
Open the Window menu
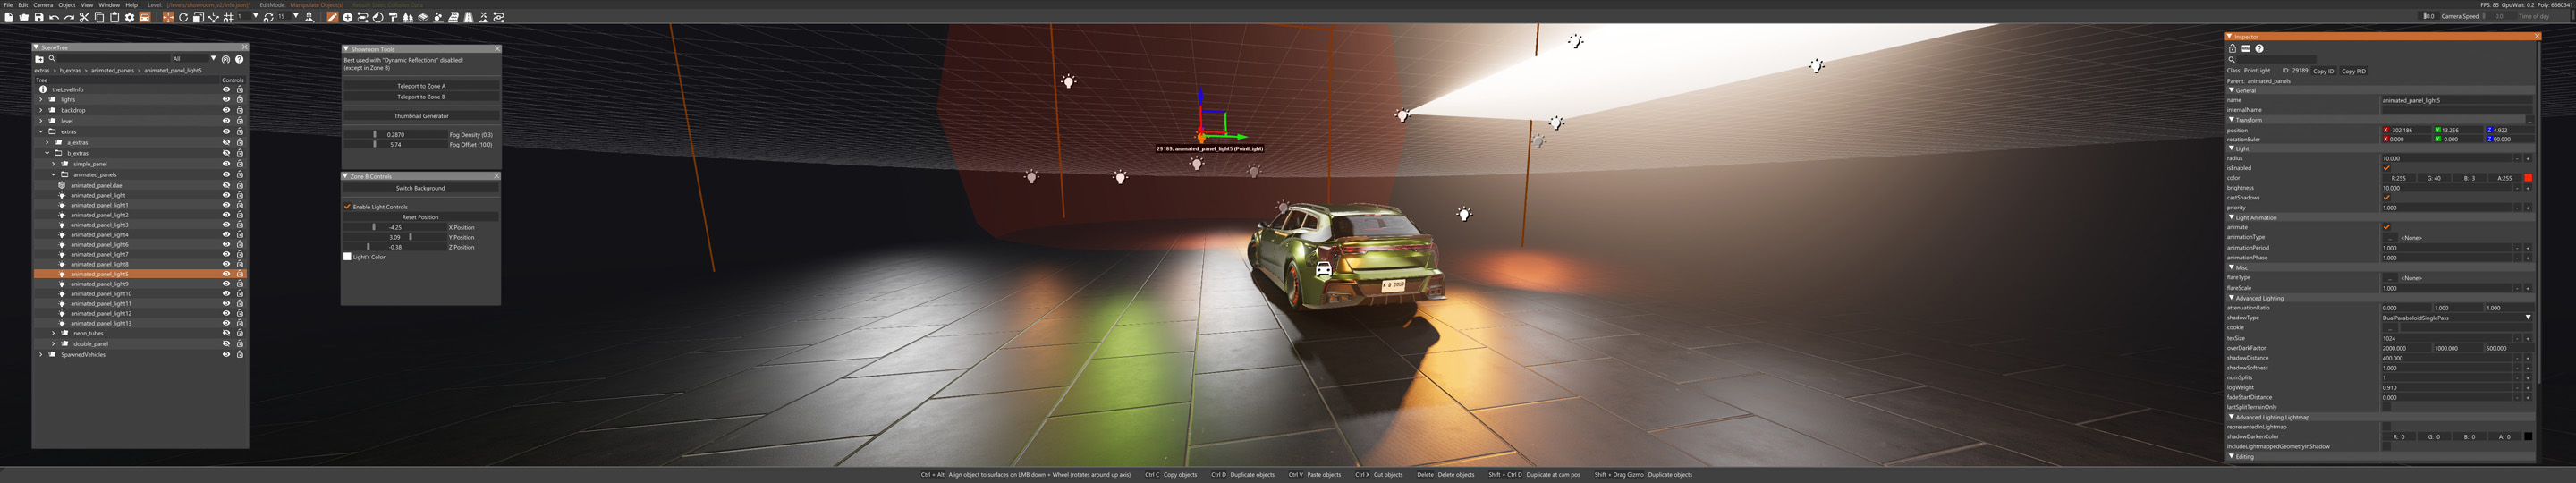coord(109,5)
